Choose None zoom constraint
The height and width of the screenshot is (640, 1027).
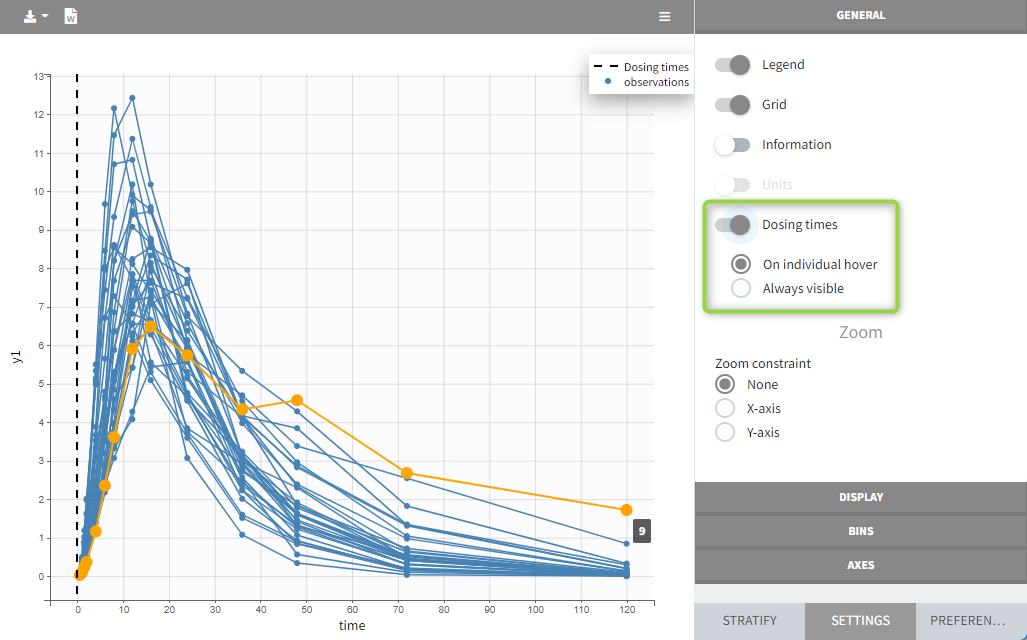[x=726, y=385]
